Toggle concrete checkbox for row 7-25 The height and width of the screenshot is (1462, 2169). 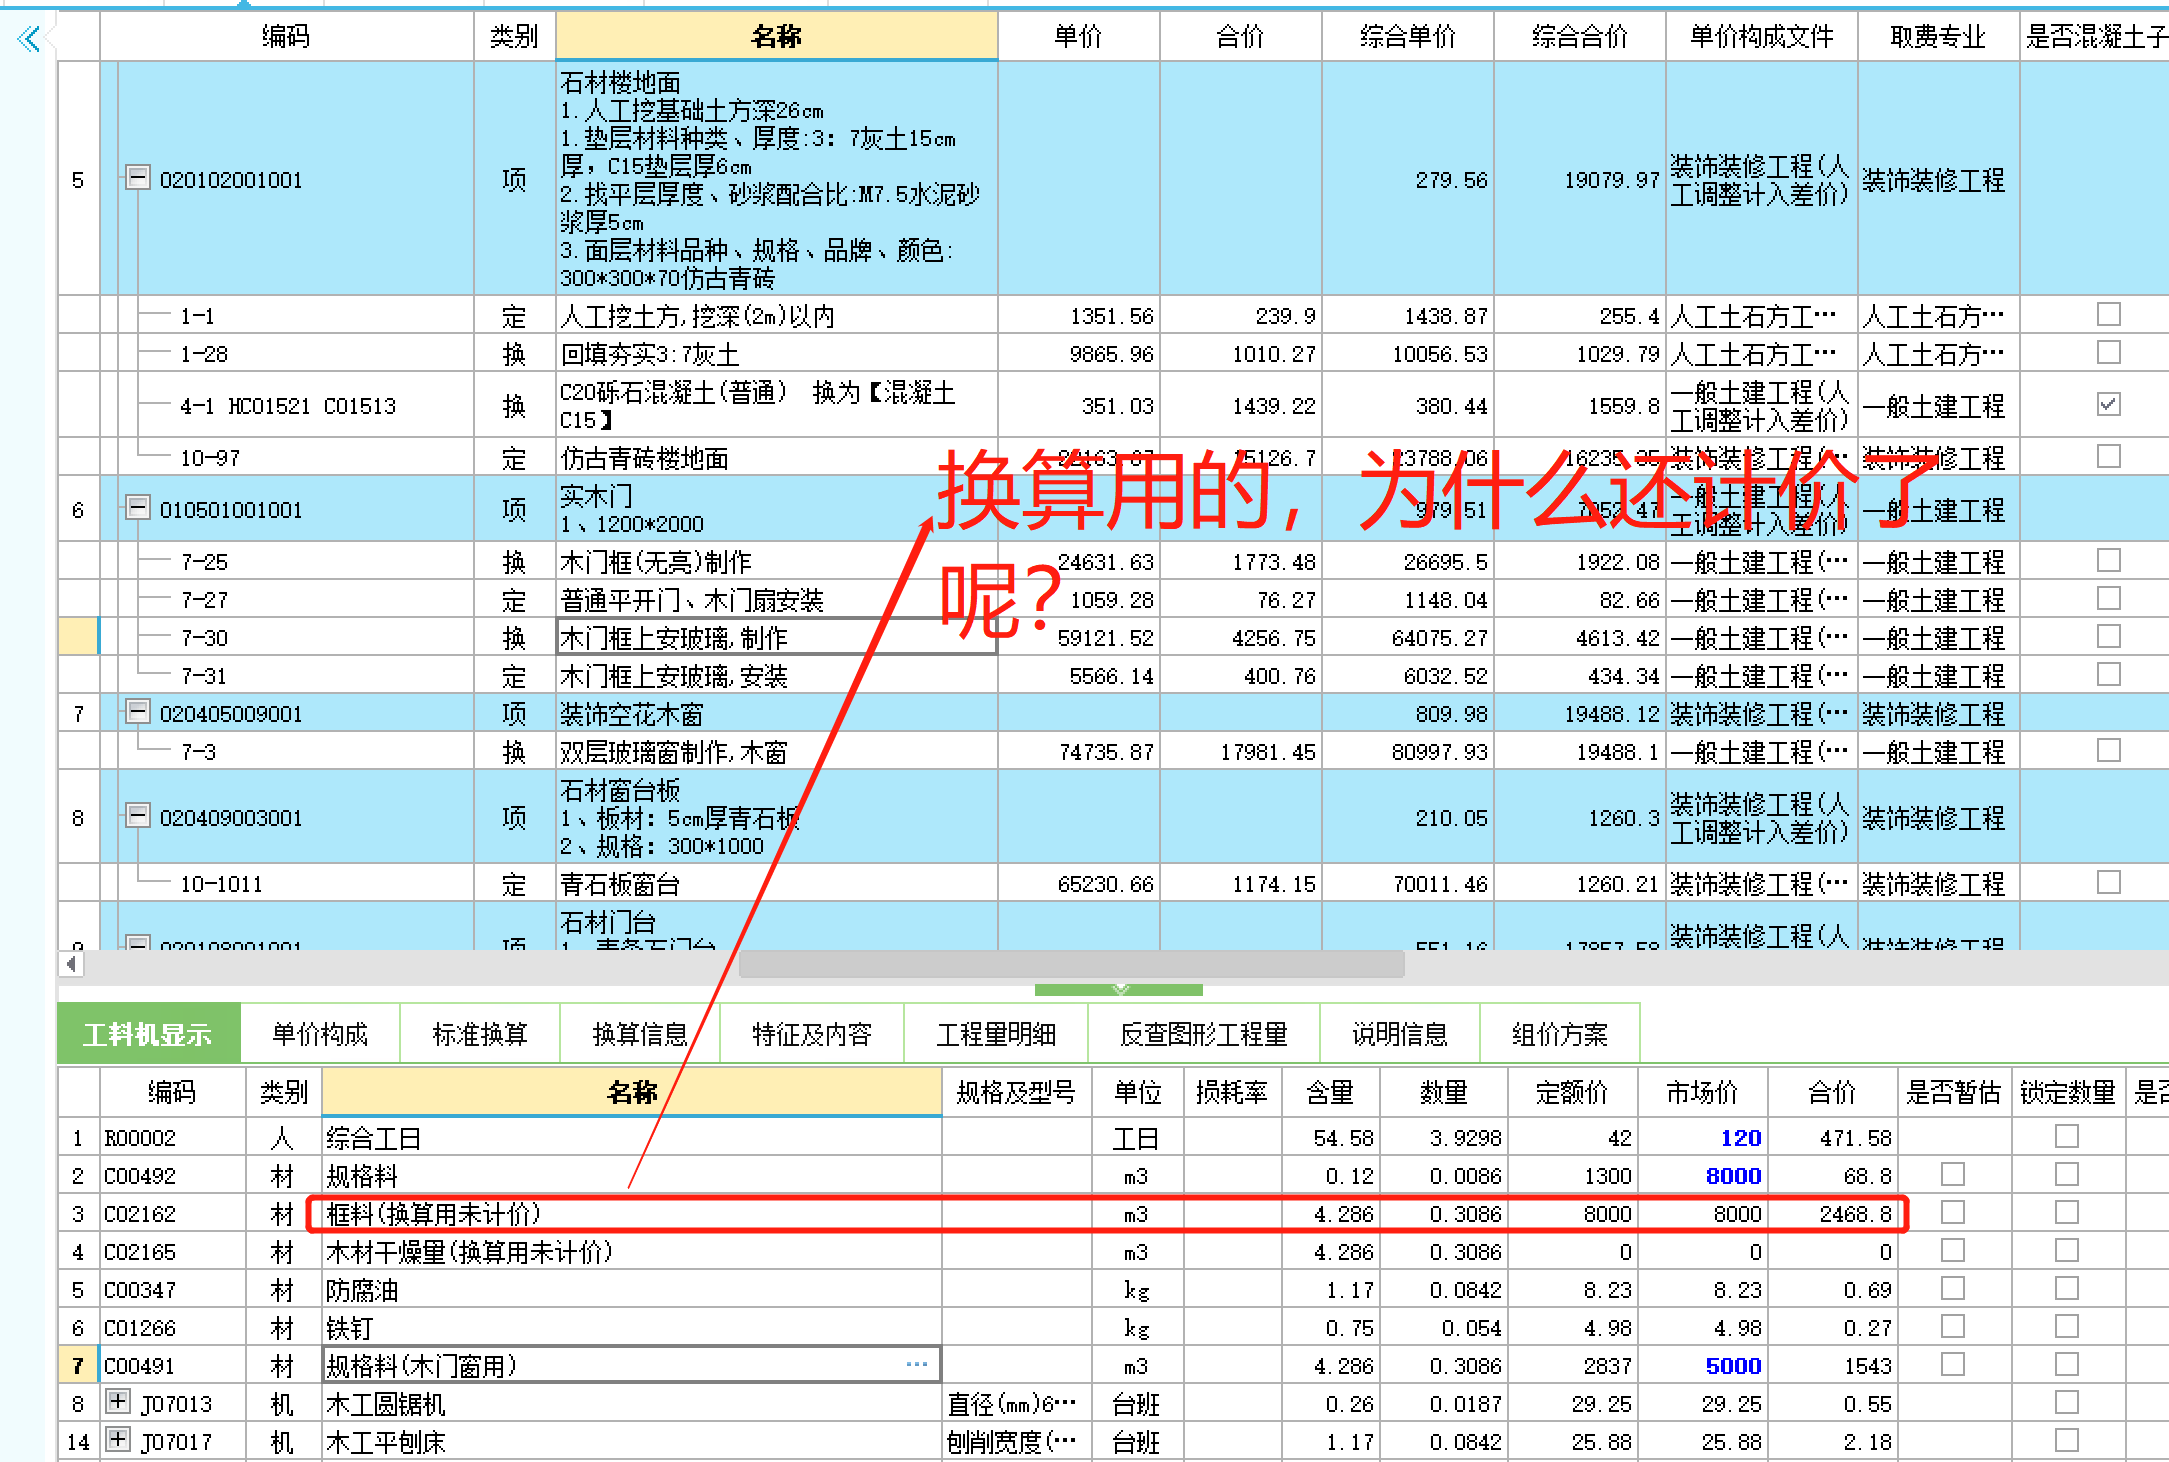click(x=2109, y=561)
